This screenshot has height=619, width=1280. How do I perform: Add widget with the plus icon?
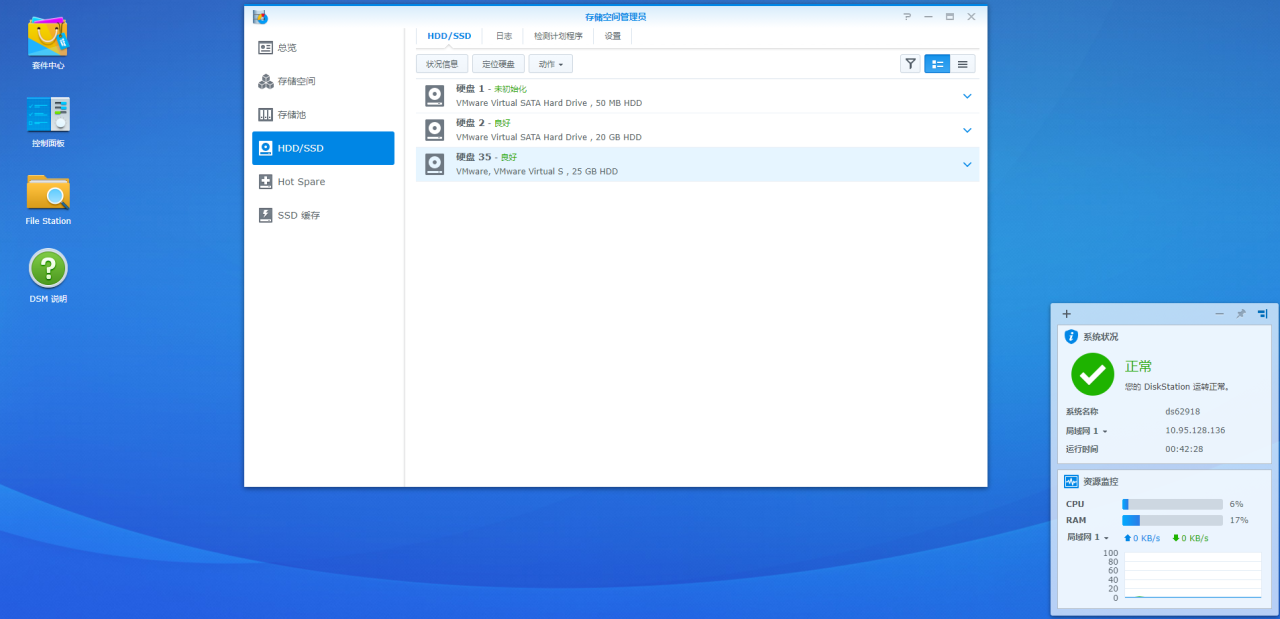pos(1067,314)
